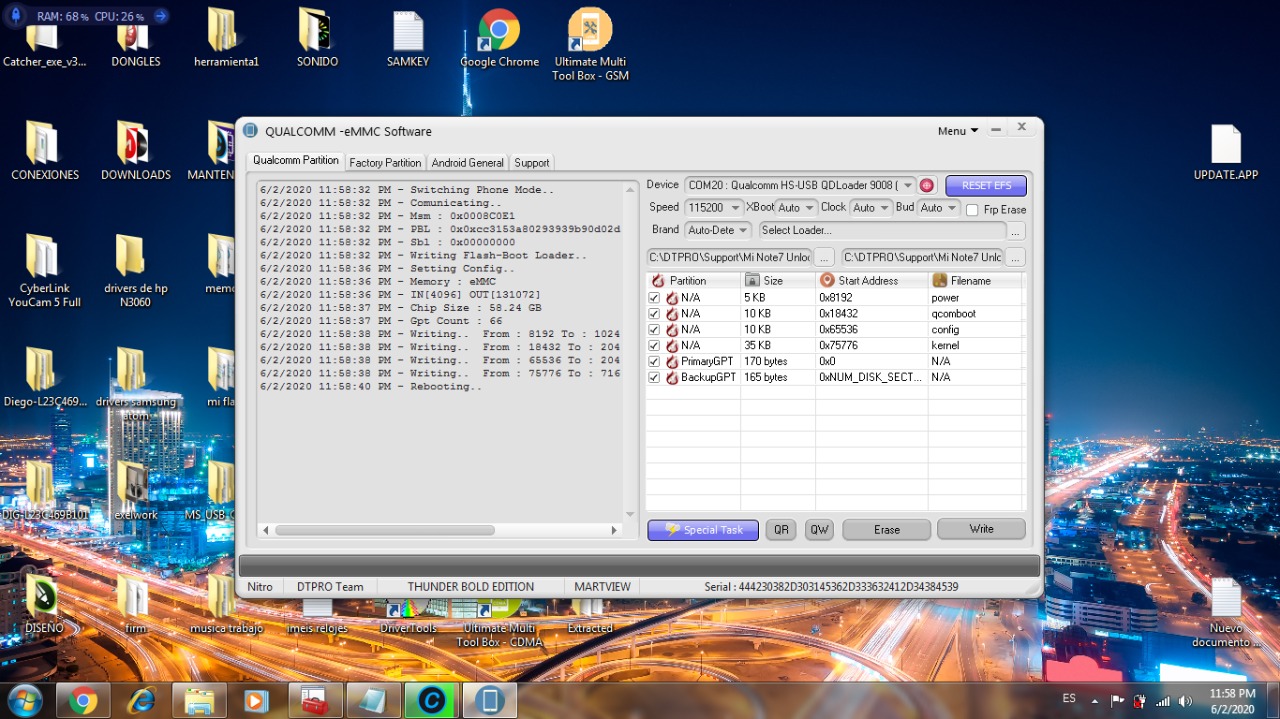Switch to Qualcomm Partition tab
This screenshot has height=719, width=1280.
click(x=295, y=161)
